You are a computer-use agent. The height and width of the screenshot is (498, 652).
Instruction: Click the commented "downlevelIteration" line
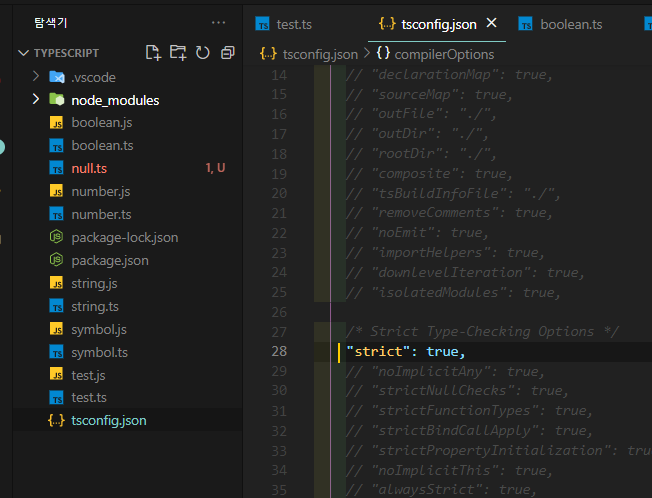tap(465, 273)
